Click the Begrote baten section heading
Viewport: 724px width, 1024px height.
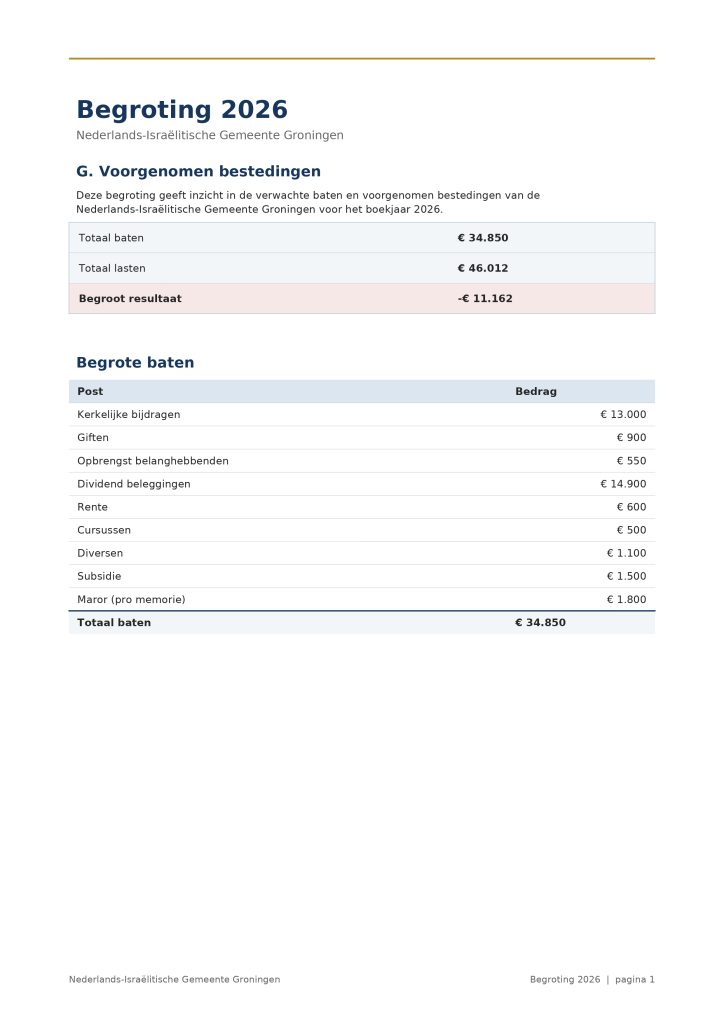point(135,362)
